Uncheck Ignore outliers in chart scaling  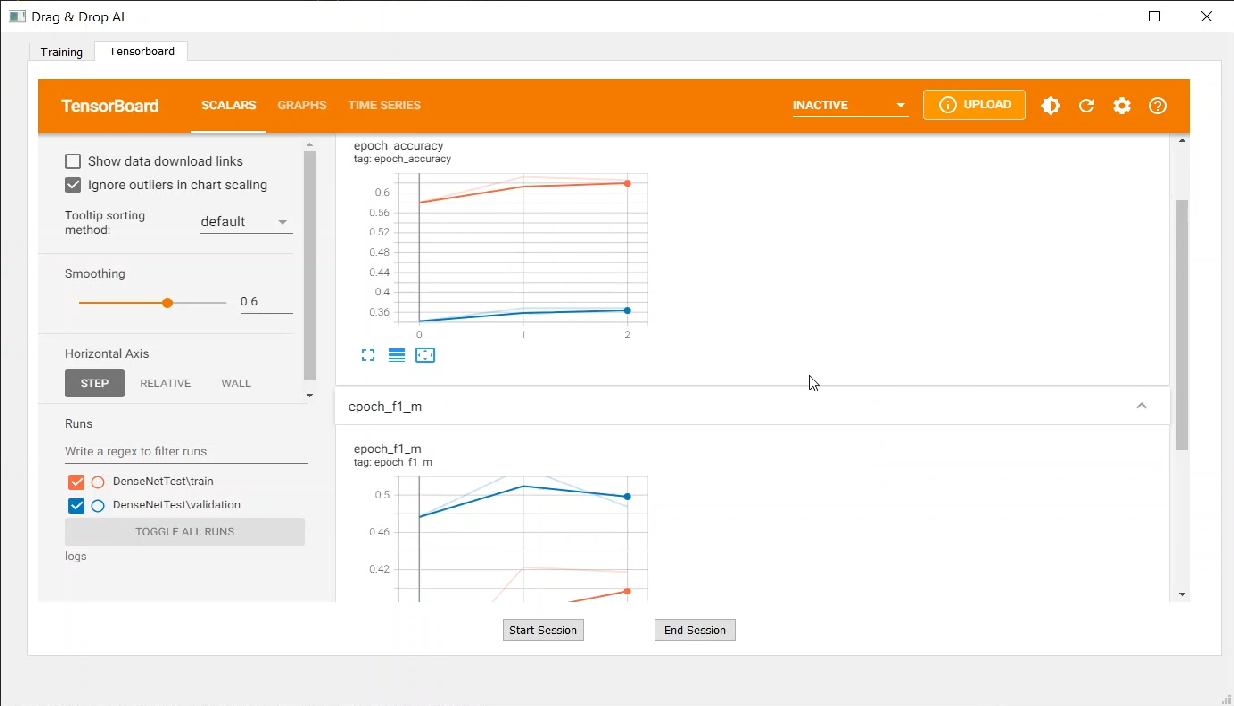point(73,185)
